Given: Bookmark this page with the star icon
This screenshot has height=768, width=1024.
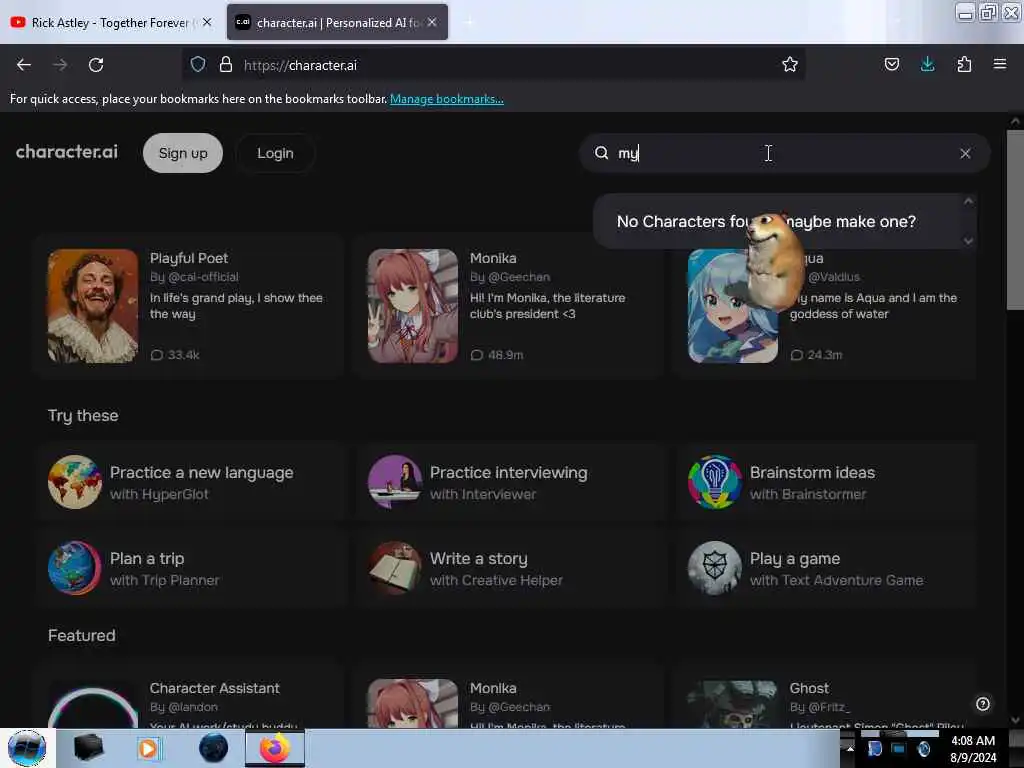Looking at the screenshot, I should [x=790, y=64].
